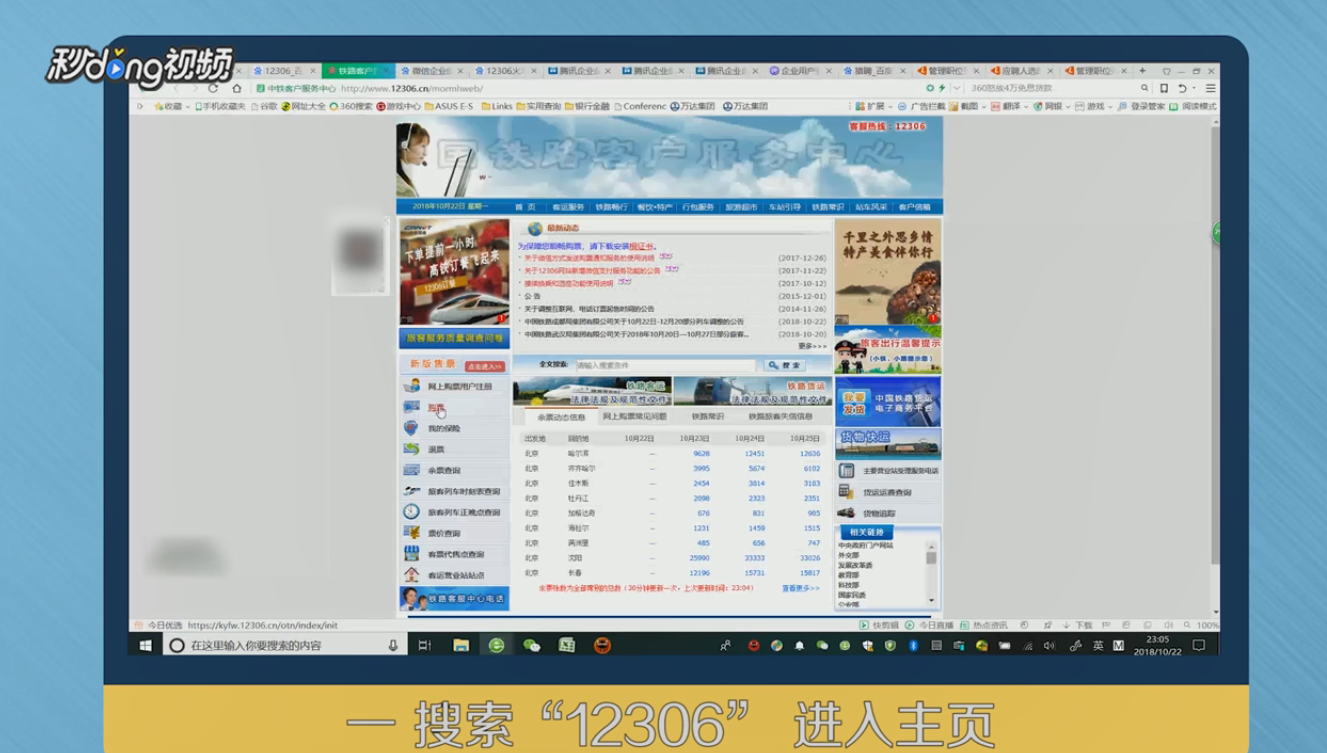
Task: Expand the 收藏 bookmarks dropdown
Action: coord(187,106)
